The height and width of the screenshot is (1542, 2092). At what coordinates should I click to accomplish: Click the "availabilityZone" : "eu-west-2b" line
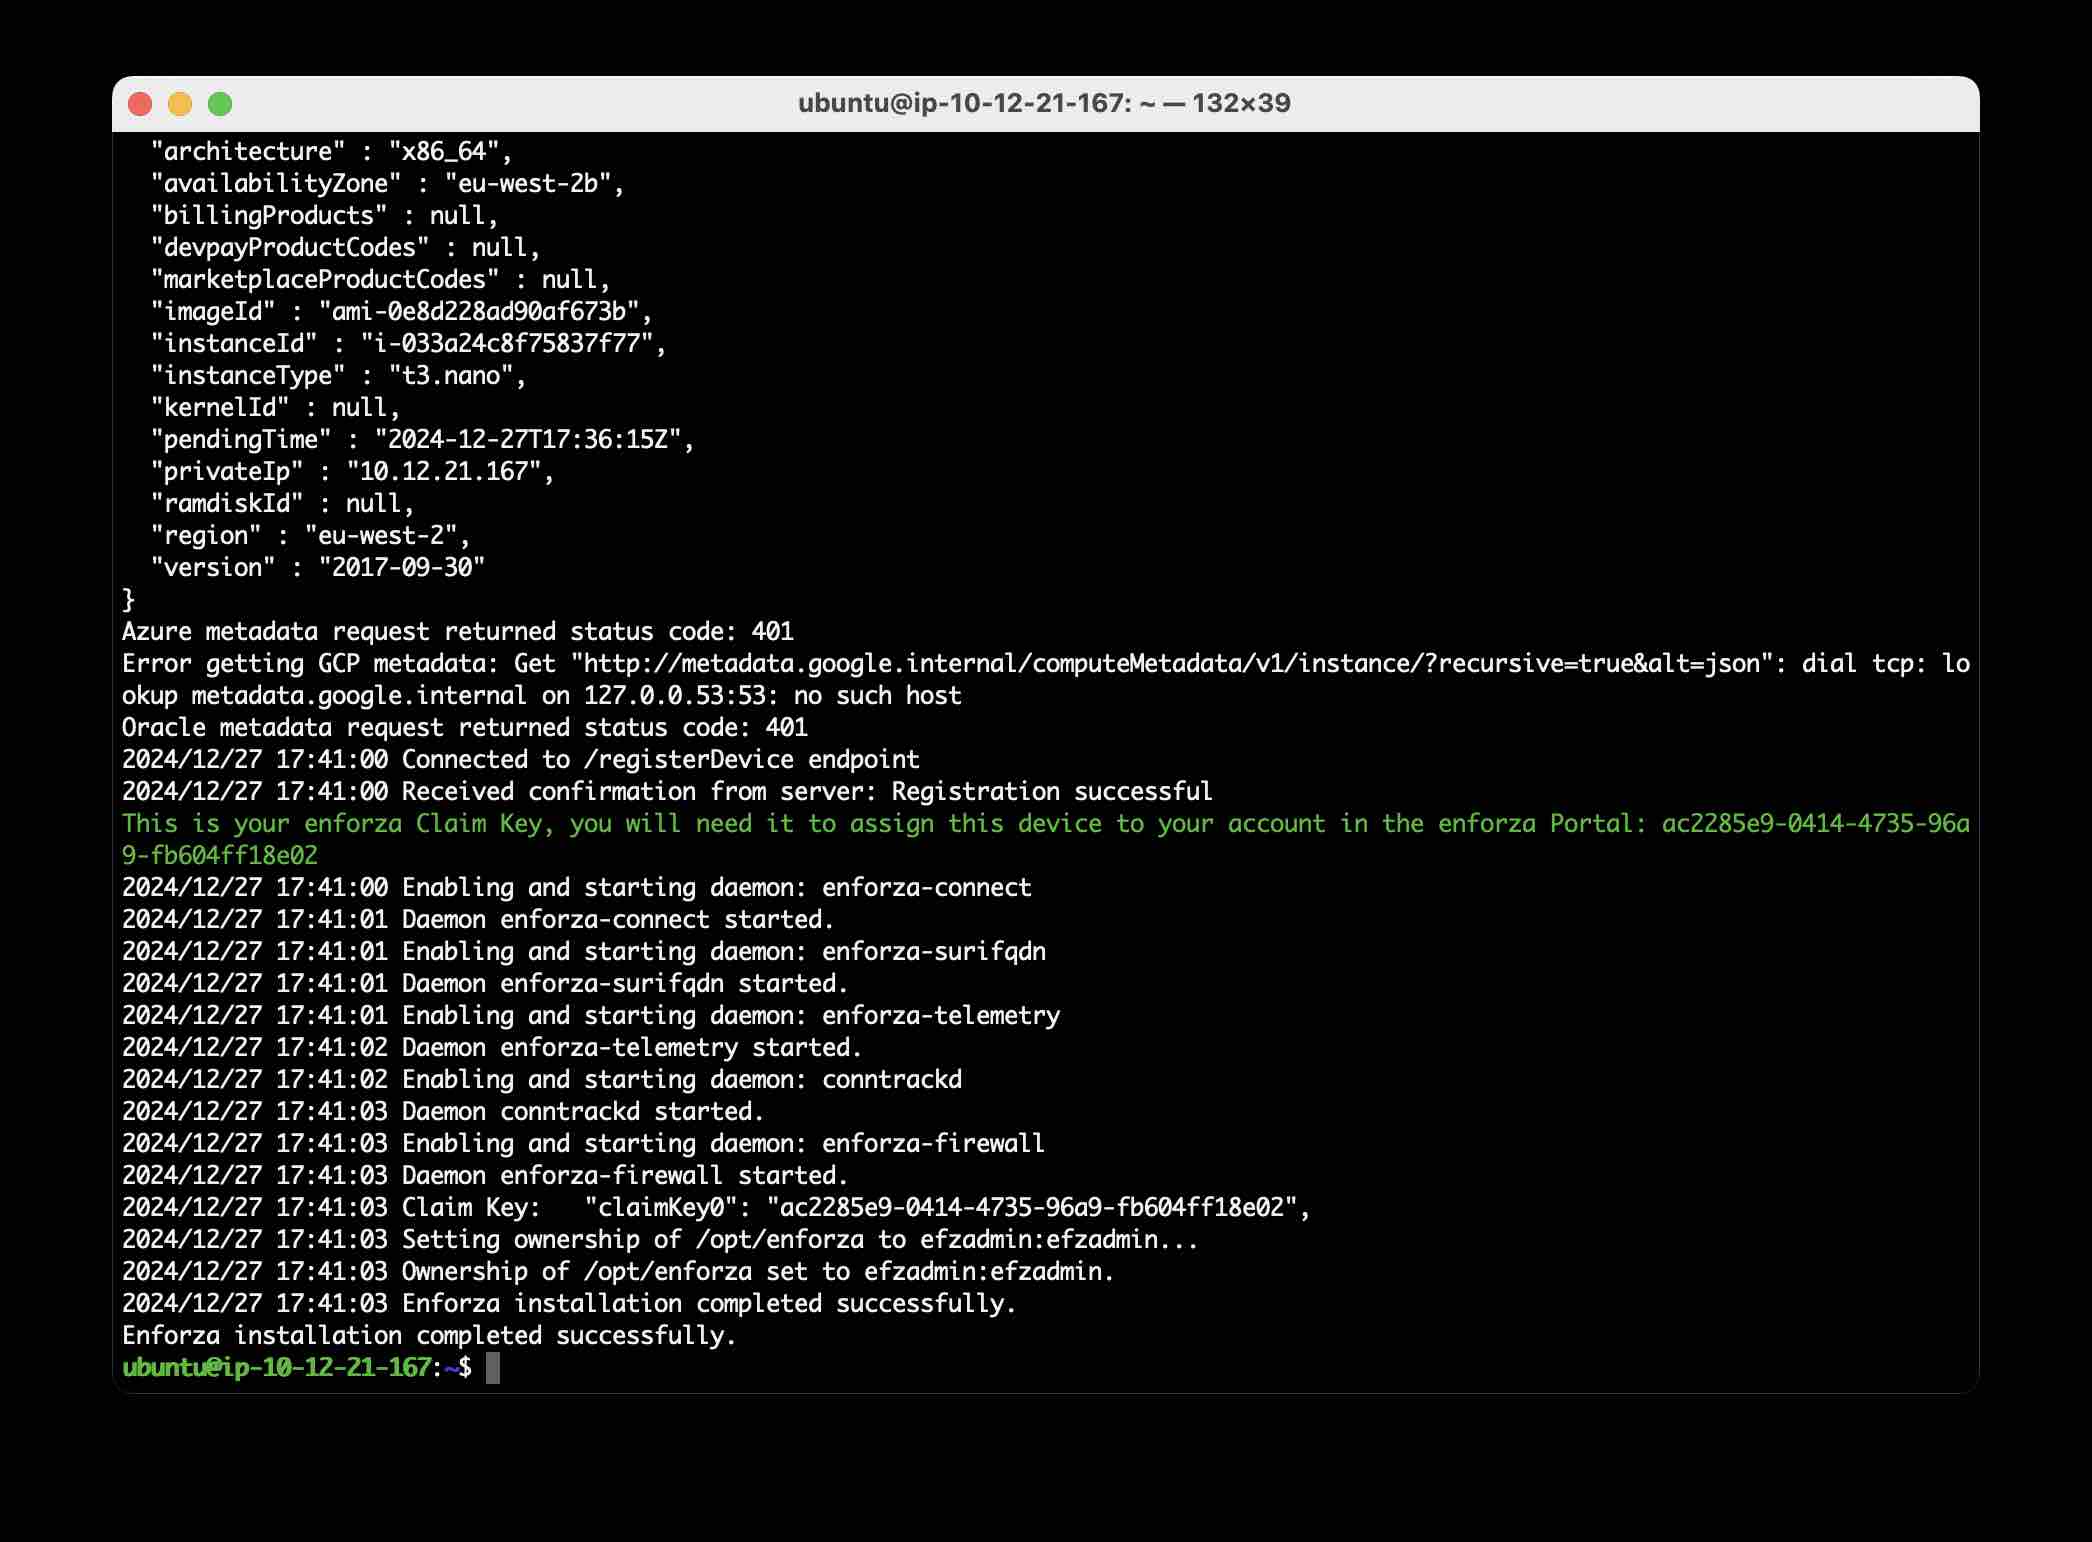click(x=387, y=183)
